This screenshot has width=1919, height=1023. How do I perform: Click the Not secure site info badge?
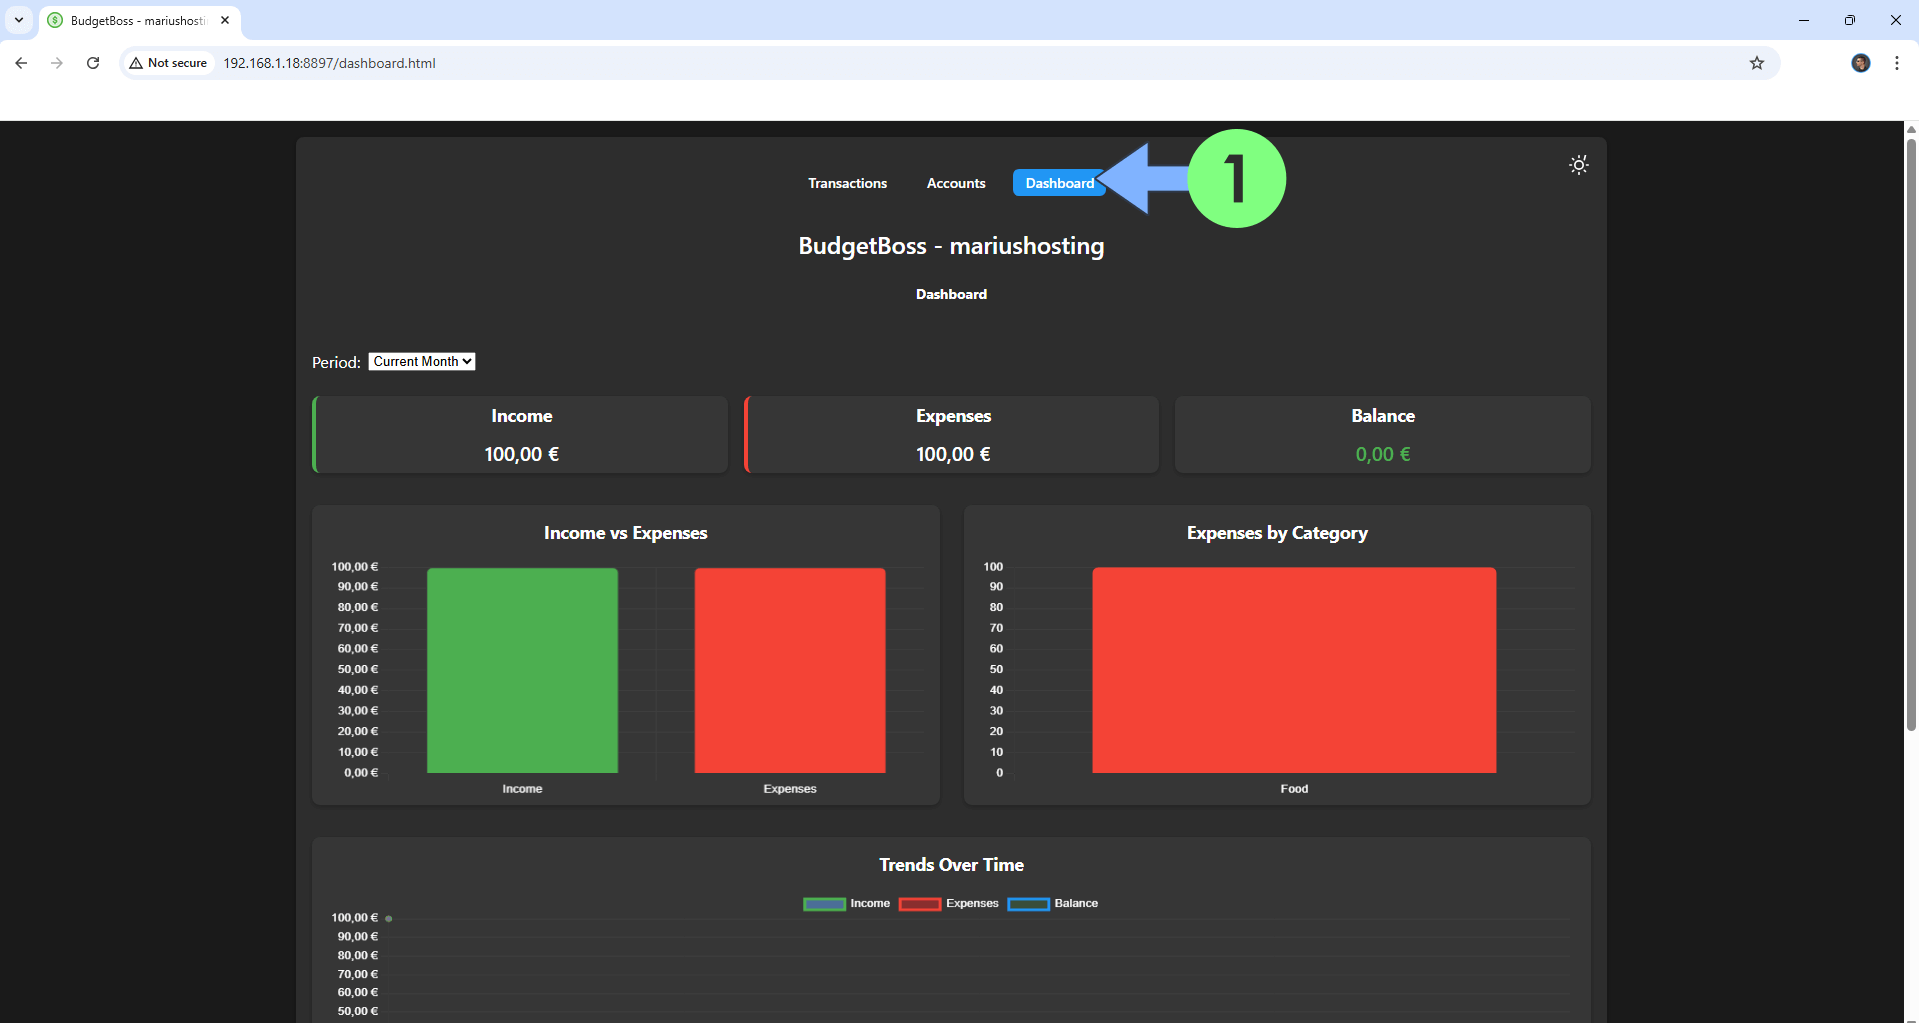168,63
